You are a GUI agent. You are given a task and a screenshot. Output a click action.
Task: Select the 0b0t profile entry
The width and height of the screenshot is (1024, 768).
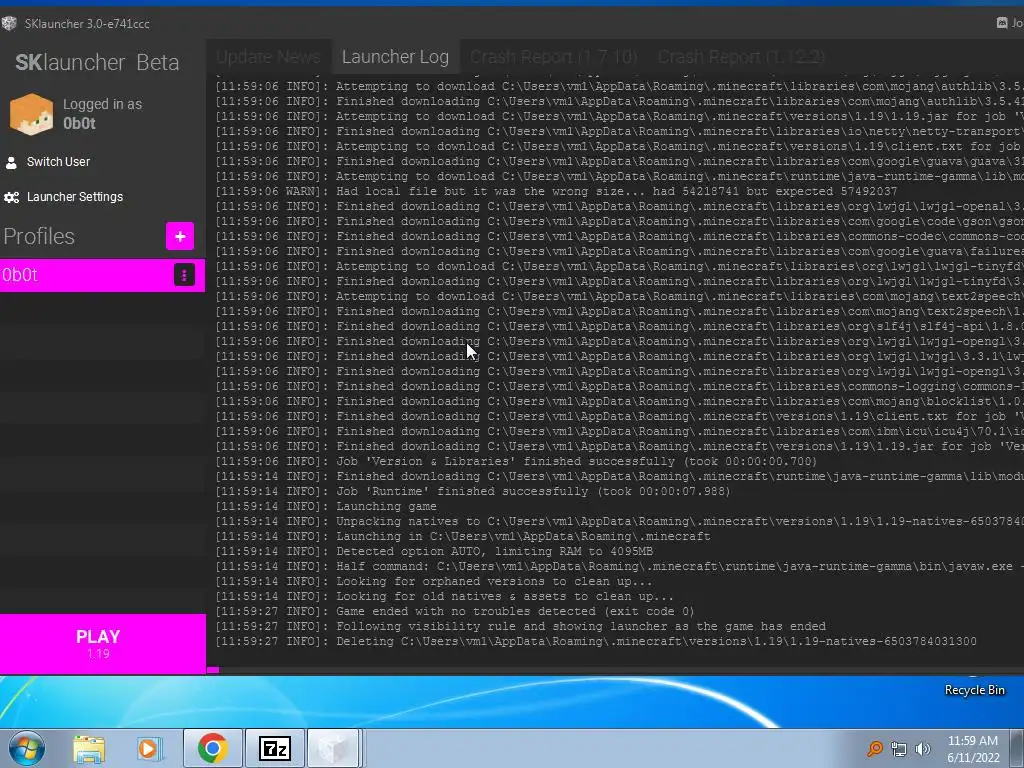(x=102, y=275)
